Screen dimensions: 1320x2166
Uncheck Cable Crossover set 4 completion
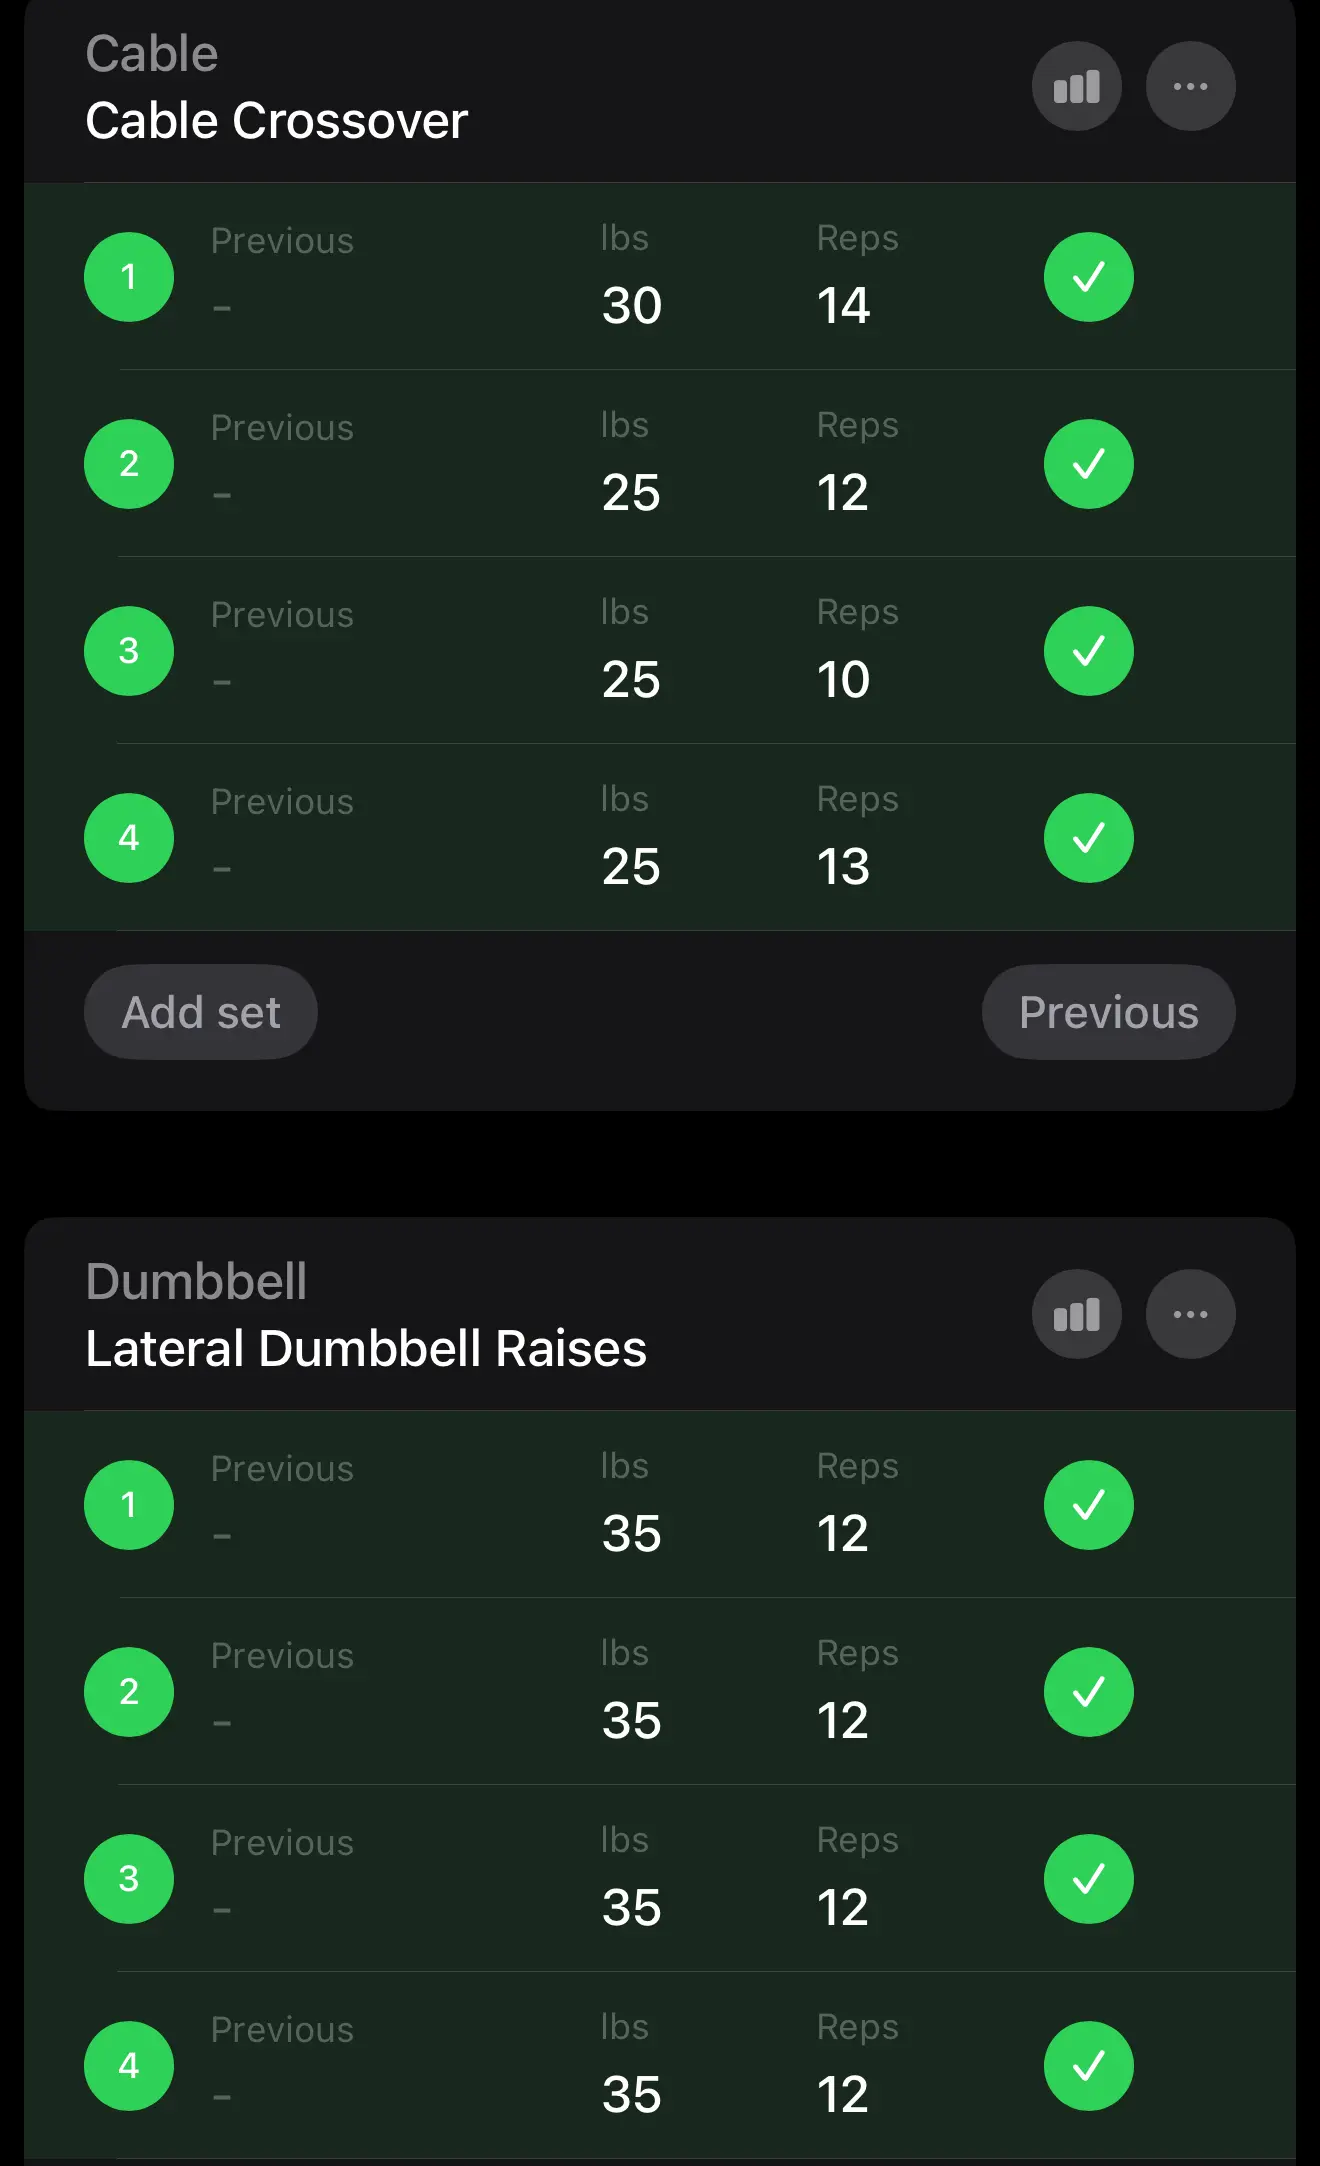[1088, 838]
